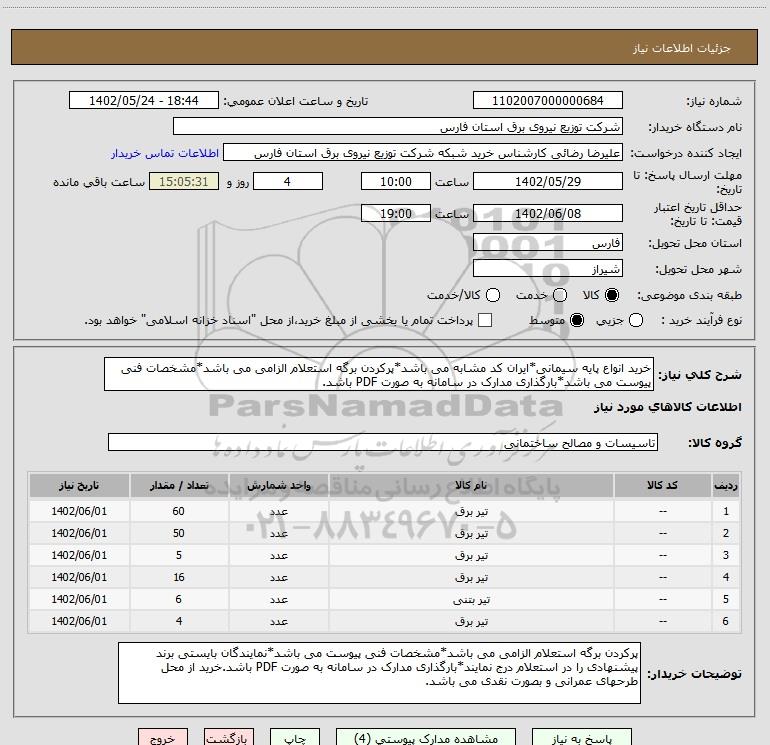
Task: Click the deadline time field 10:00
Action: 396,181
